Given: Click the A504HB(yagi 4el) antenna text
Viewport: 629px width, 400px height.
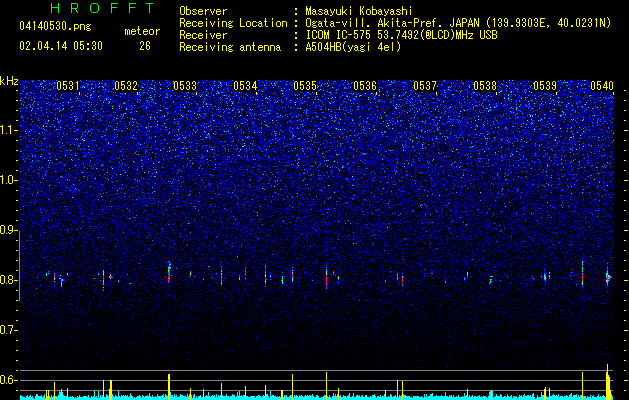Looking at the screenshot, I should (353, 47).
